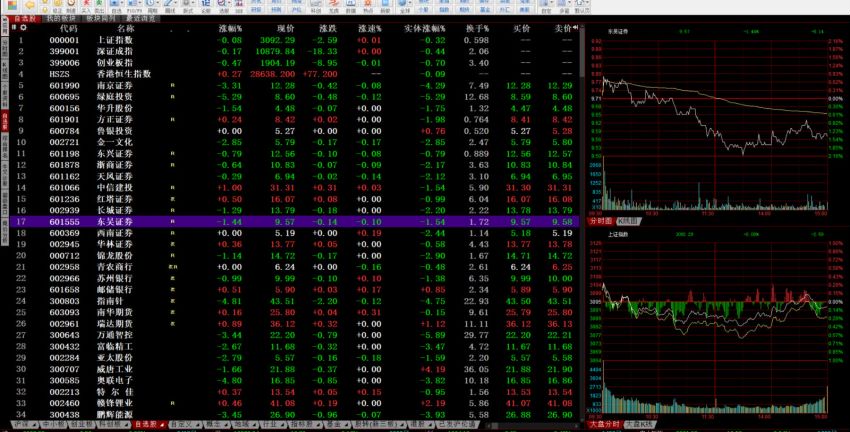Click the R marker in 东吴证券 row
850x432 pixels.
point(172,222)
